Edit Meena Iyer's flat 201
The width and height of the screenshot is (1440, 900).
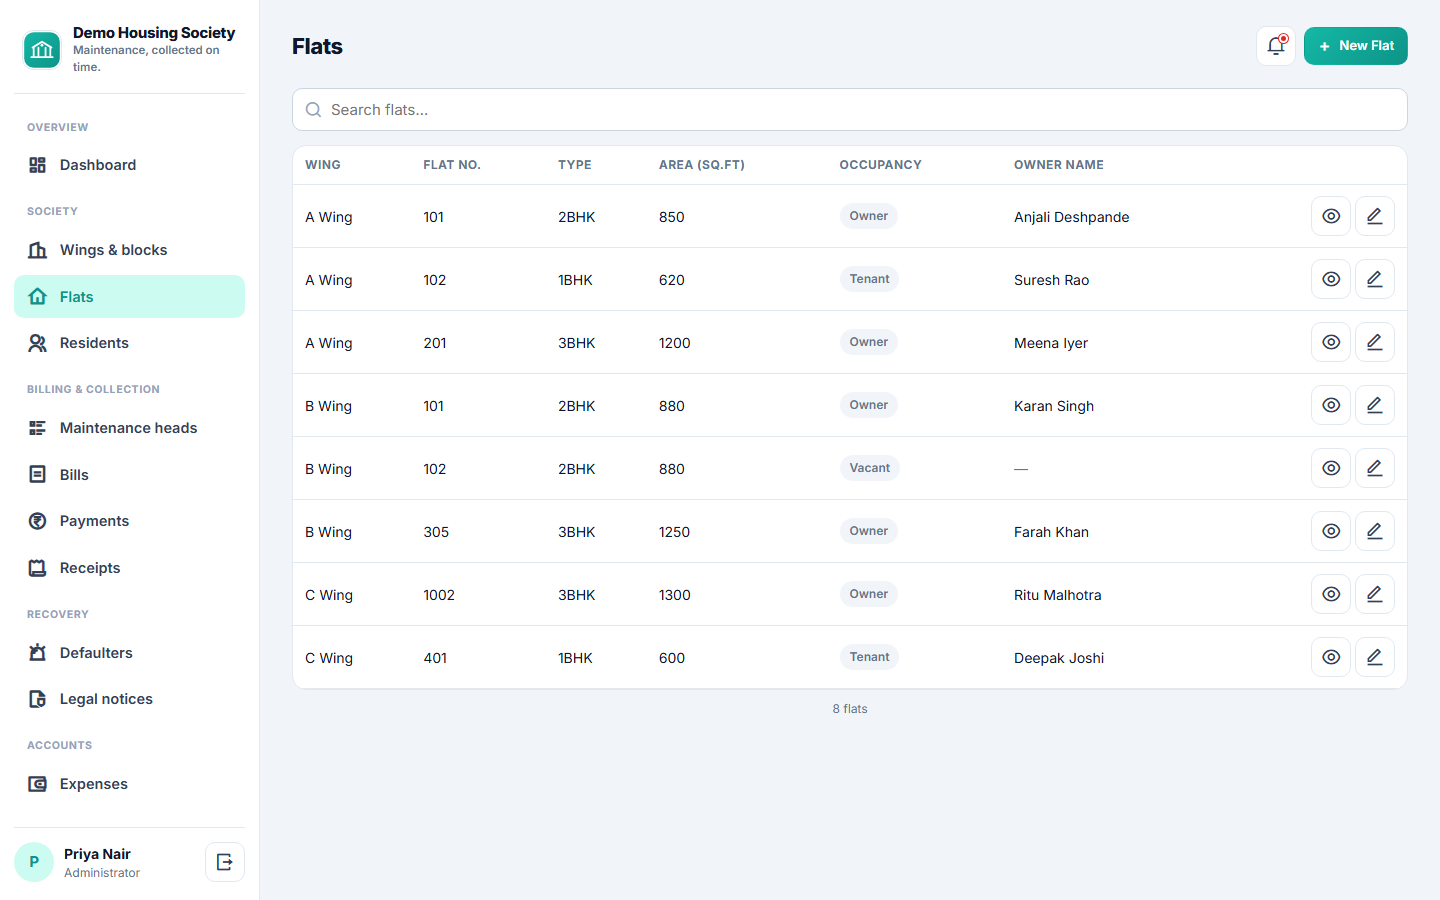click(1375, 342)
